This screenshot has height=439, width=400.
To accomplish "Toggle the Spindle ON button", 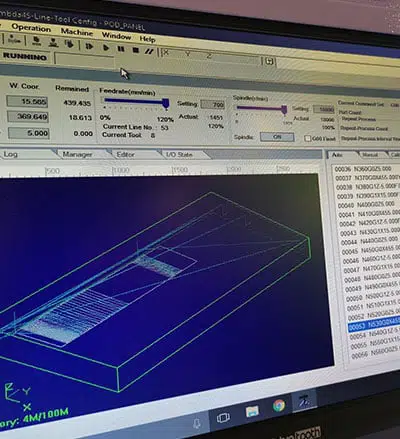I will pyautogui.click(x=277, y=137).
